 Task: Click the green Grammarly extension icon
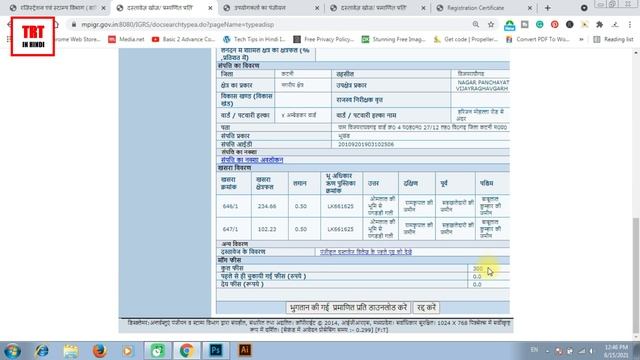pyautogui.click(x=540, y=24)
